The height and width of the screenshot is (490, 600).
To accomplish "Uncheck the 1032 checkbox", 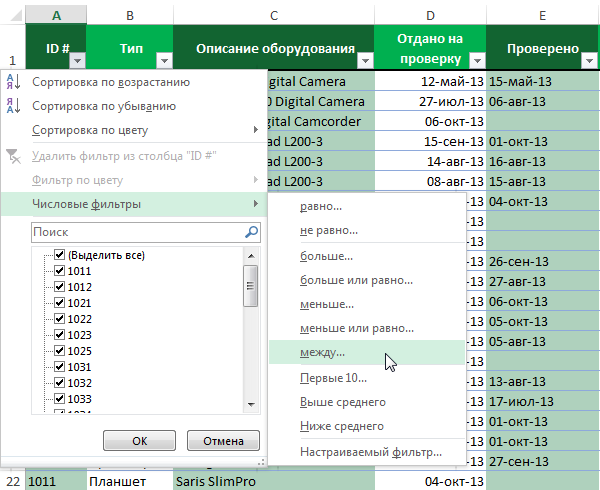I will pyautogui.click(x=59, y=383).
